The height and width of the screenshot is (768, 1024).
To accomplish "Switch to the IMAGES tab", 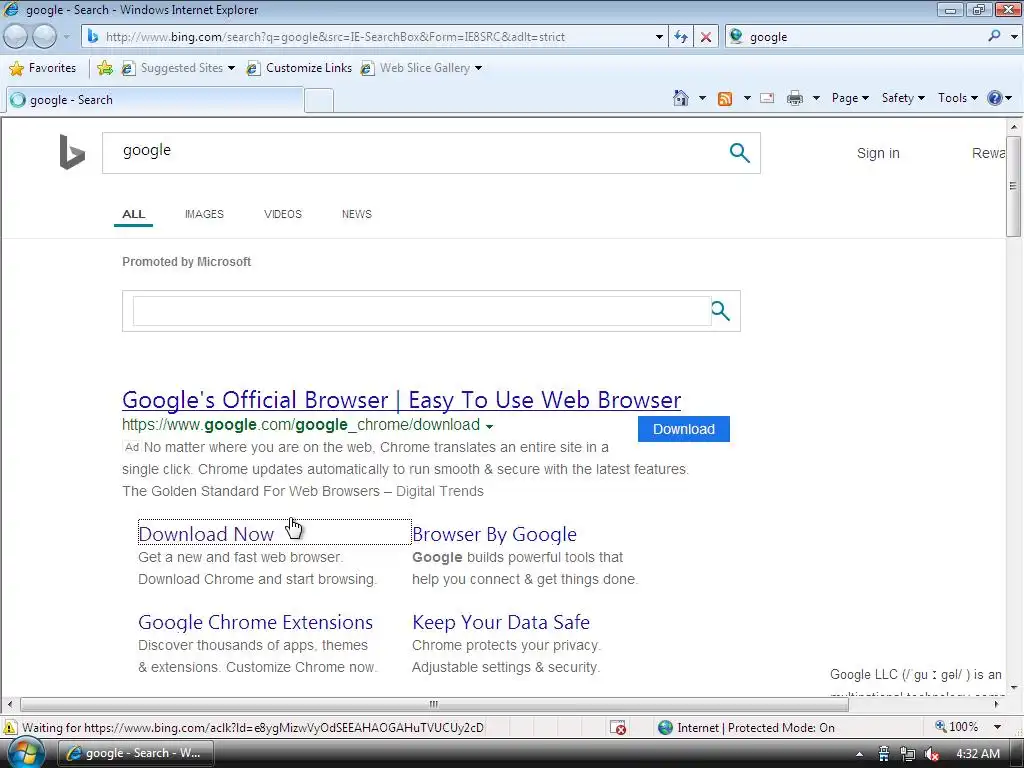I will (204, 214).
